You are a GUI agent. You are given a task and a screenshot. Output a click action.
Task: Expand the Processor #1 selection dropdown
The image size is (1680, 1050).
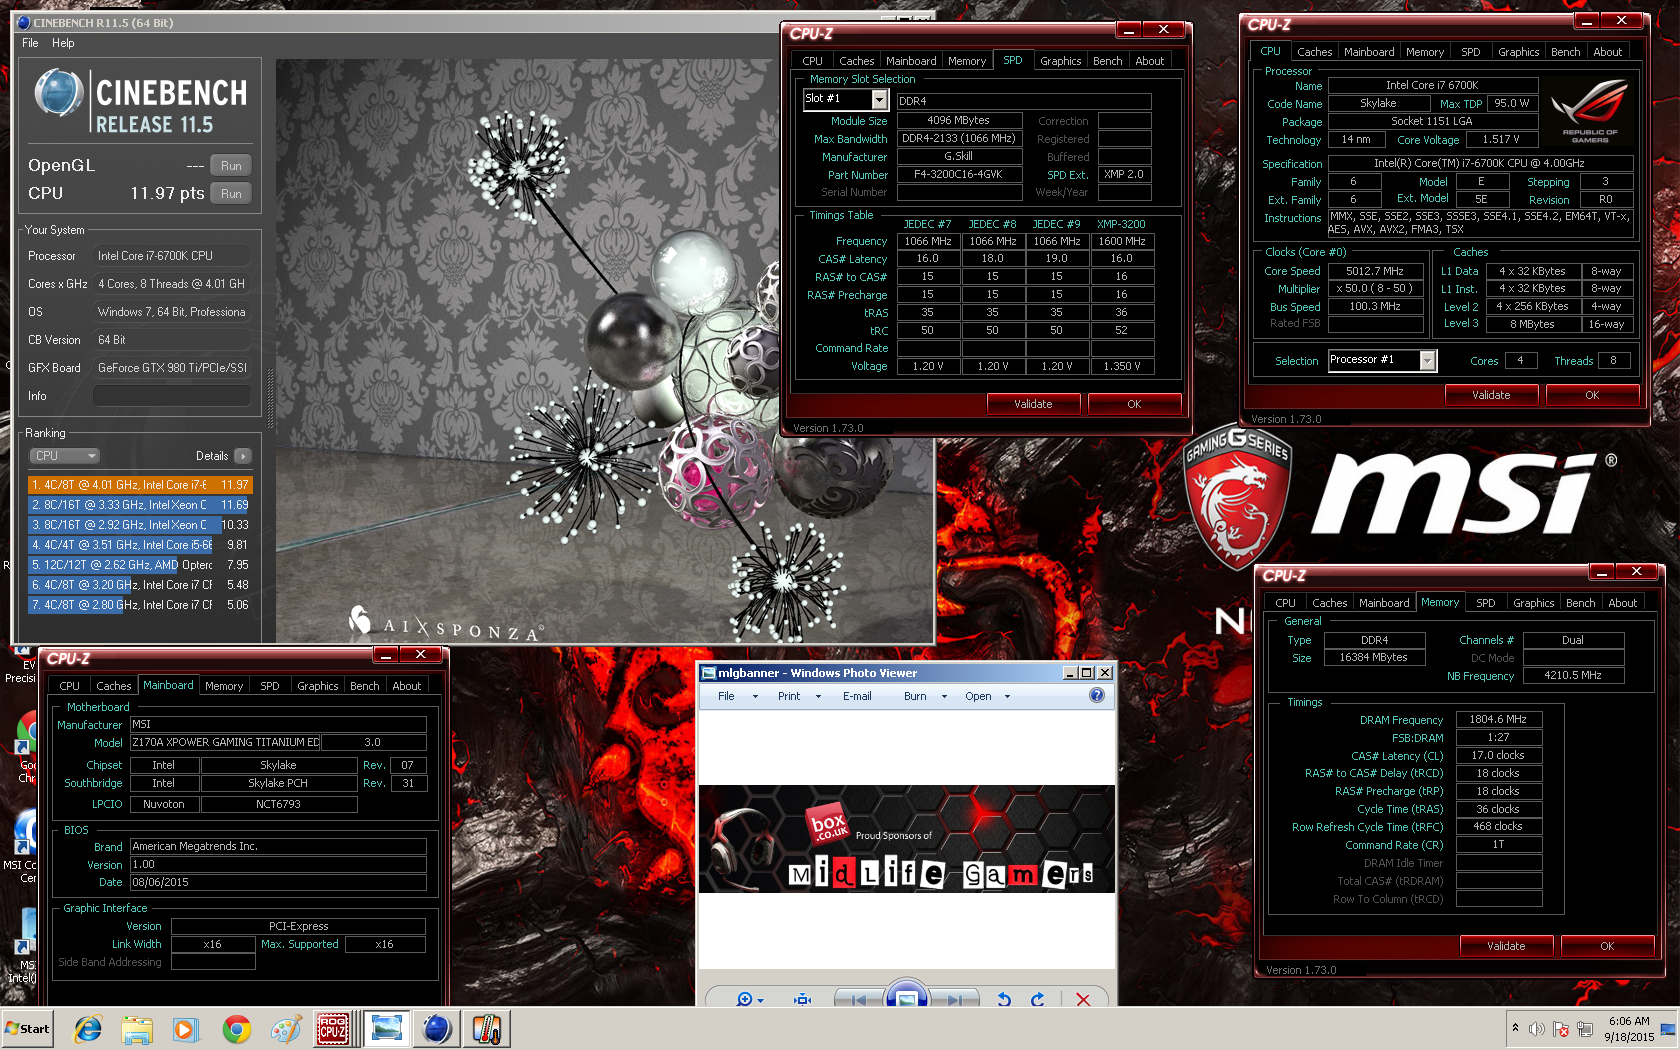[x=1428, y=360]
